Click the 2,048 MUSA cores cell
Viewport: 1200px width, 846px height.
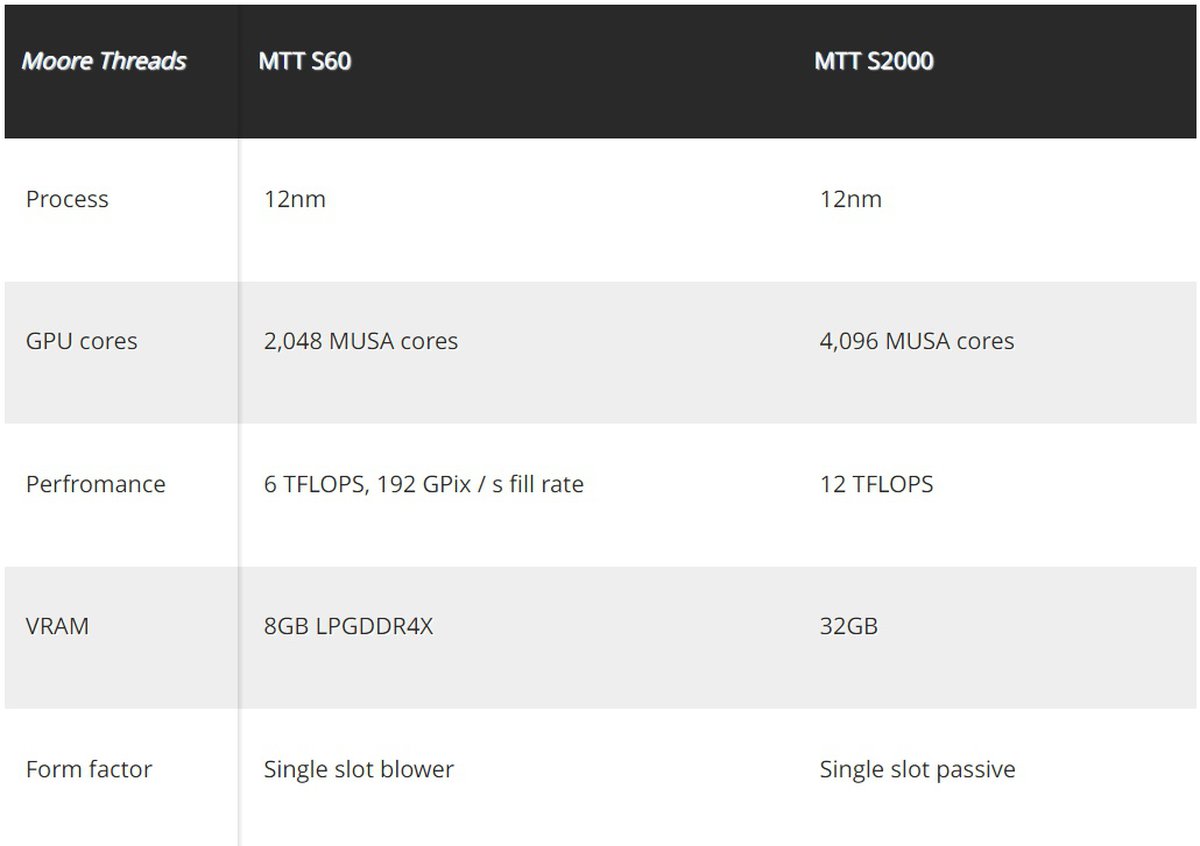pyautogui.click(x=361, y=341)
